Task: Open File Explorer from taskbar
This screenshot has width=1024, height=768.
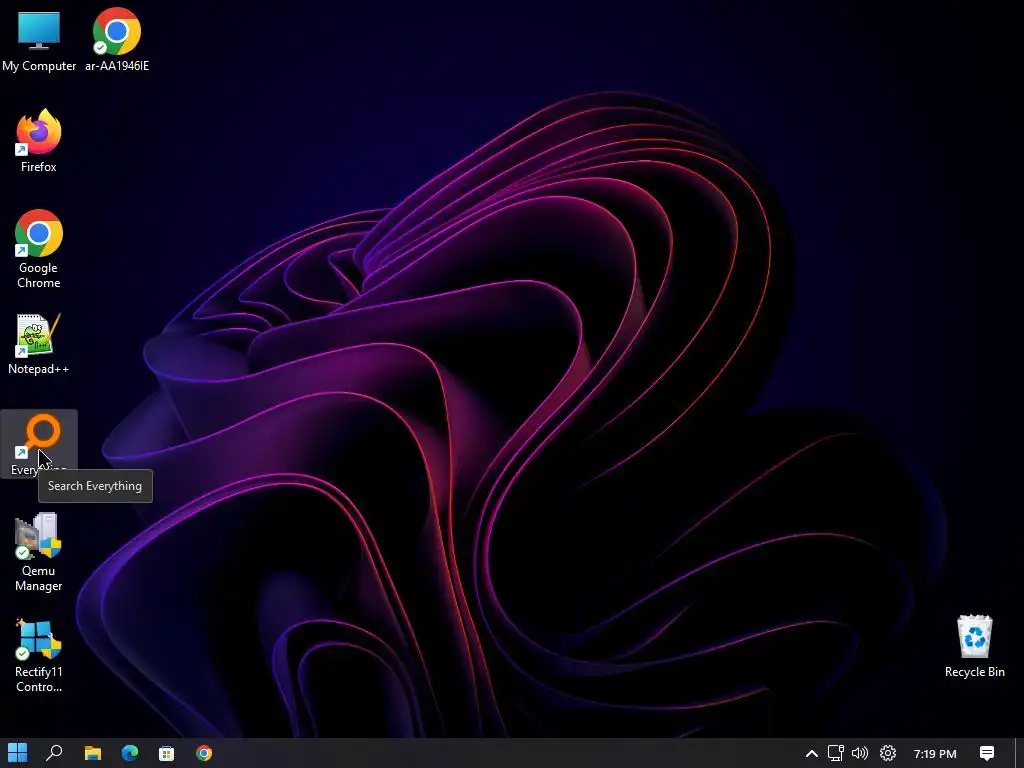Action: 93,753
